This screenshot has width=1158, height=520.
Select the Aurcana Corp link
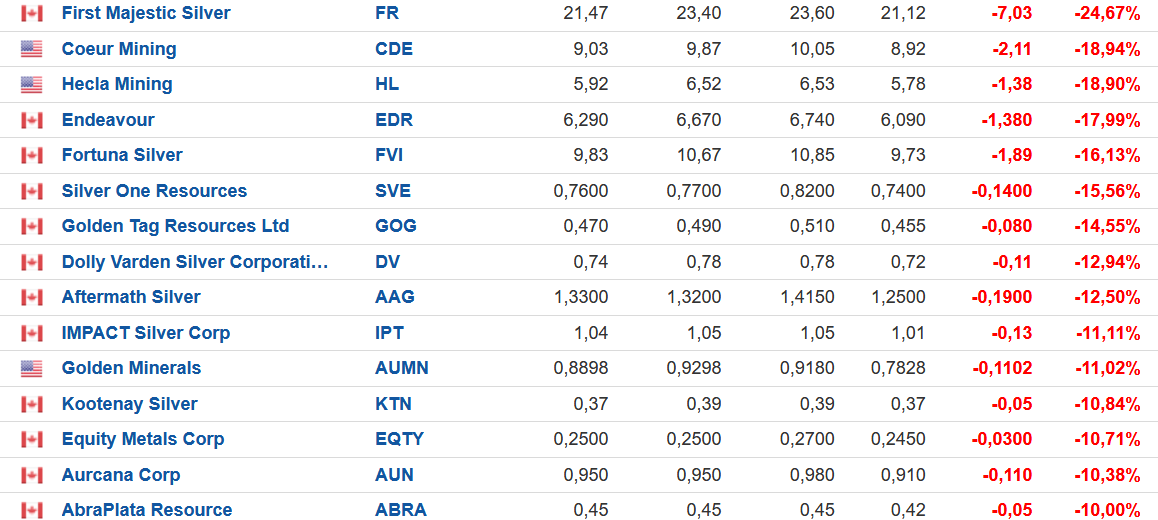point(121,475)
